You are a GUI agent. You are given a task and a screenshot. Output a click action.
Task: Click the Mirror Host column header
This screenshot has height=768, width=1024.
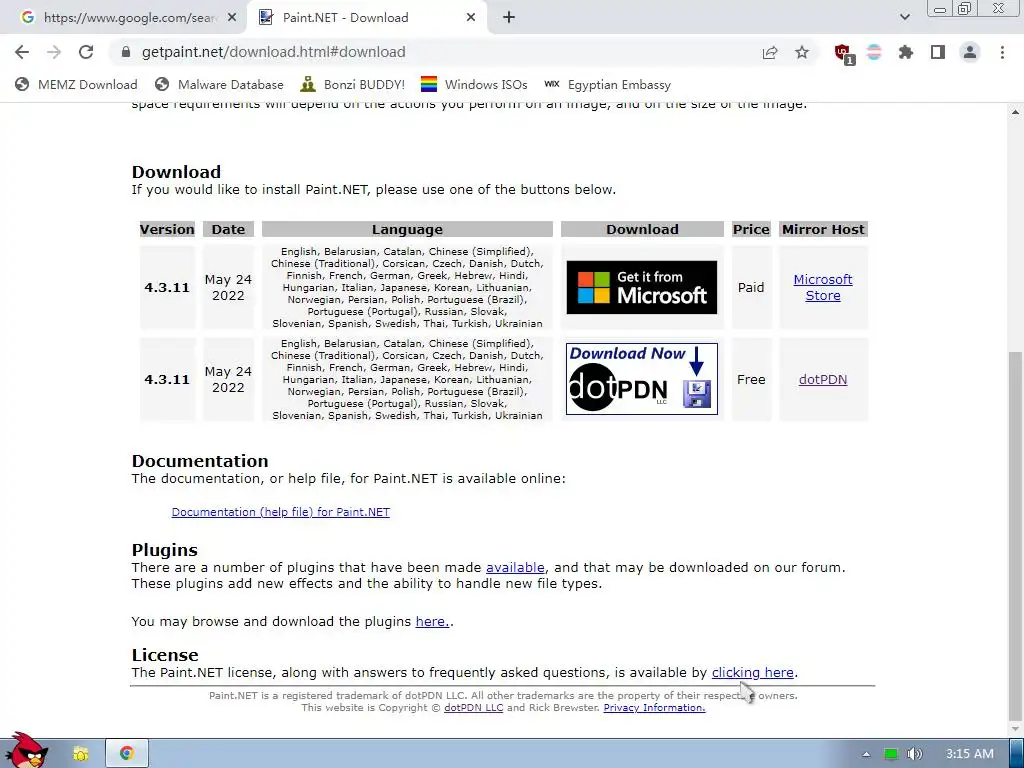[x=823, y=229]
